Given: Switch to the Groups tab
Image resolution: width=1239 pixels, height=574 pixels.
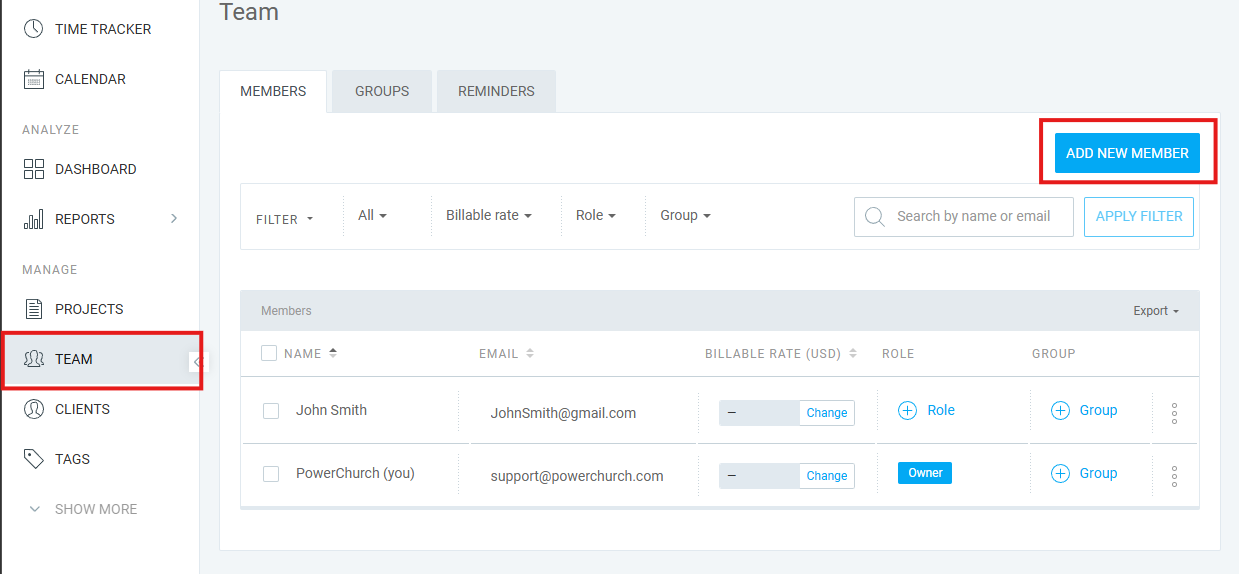Looking at the screenshot, I should (382, 91).
